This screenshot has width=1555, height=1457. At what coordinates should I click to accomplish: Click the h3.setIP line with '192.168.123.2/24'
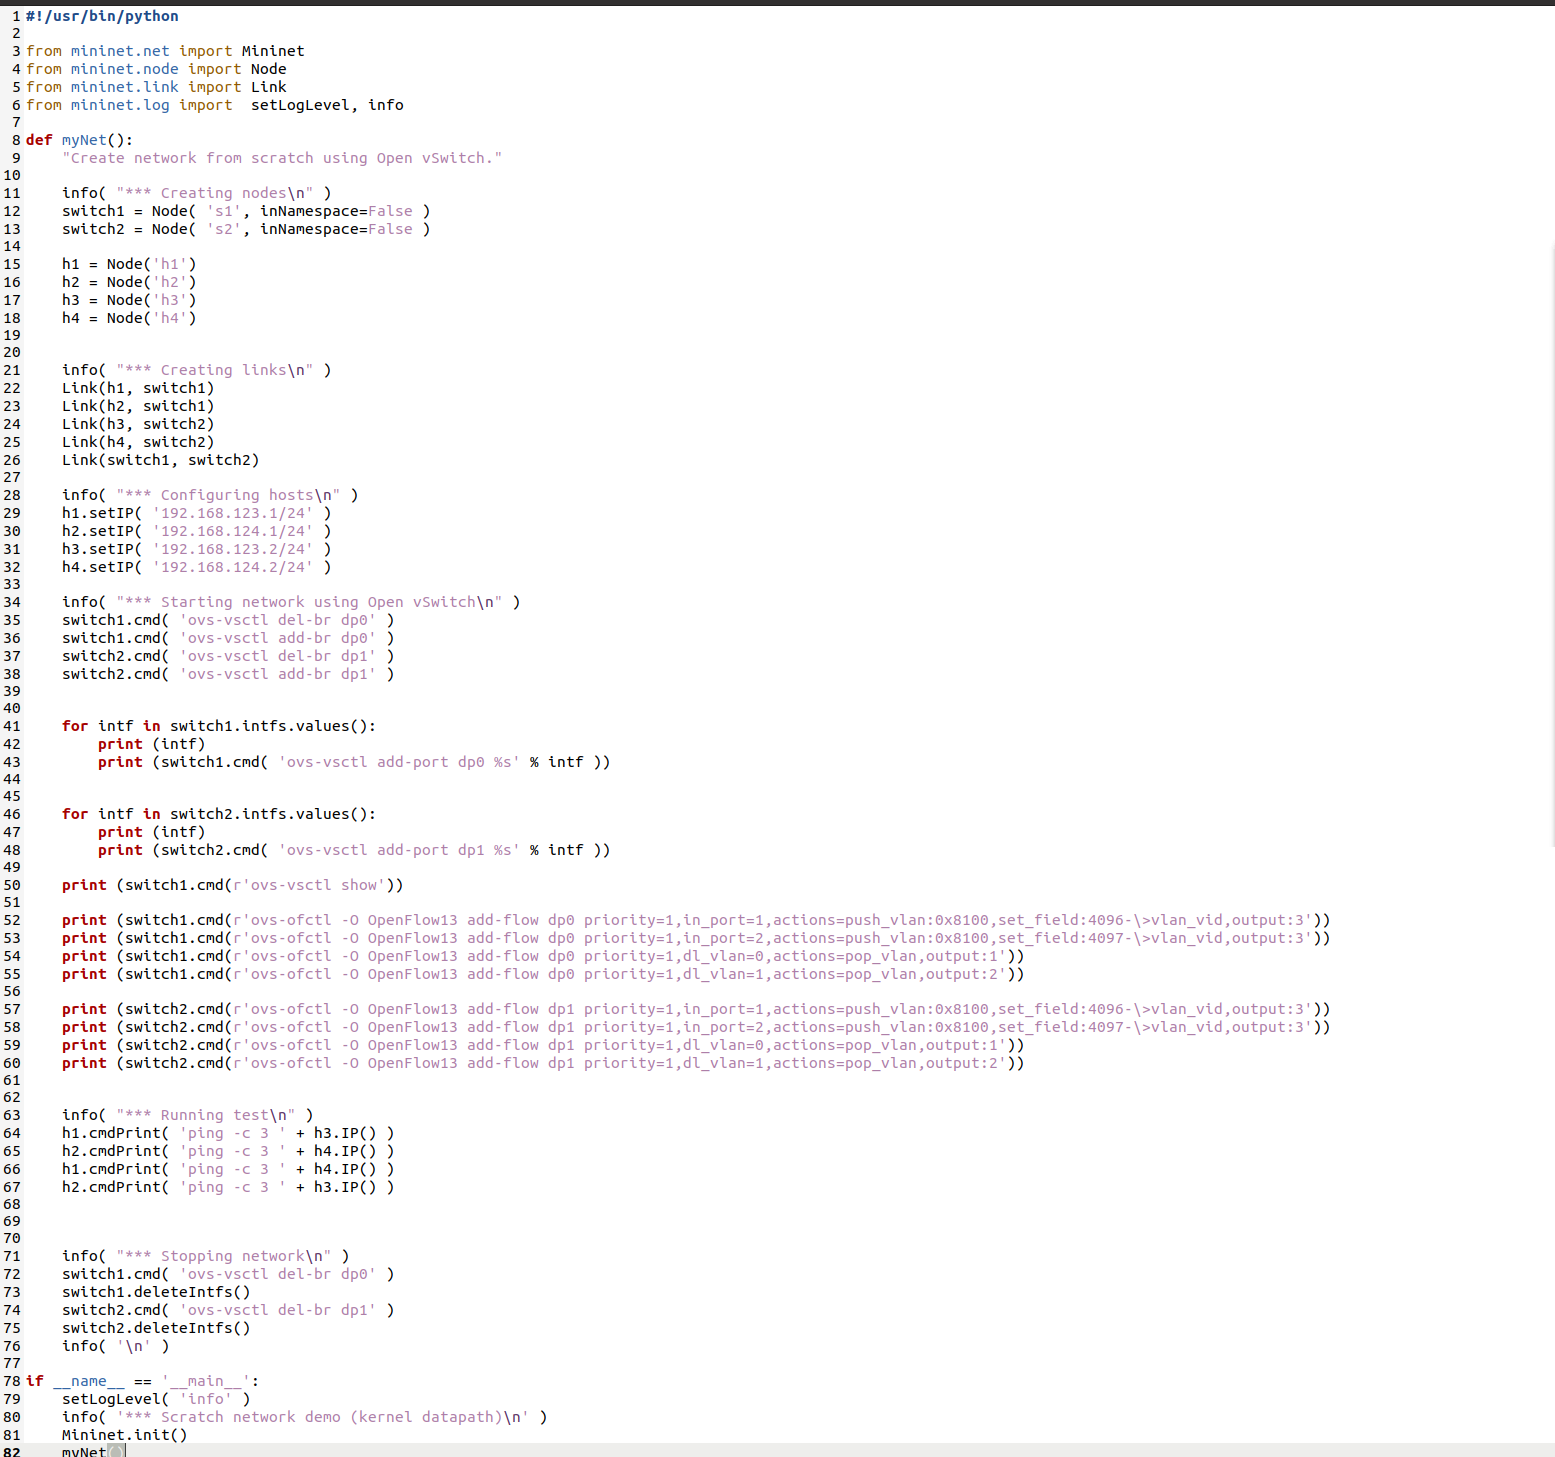196,549
